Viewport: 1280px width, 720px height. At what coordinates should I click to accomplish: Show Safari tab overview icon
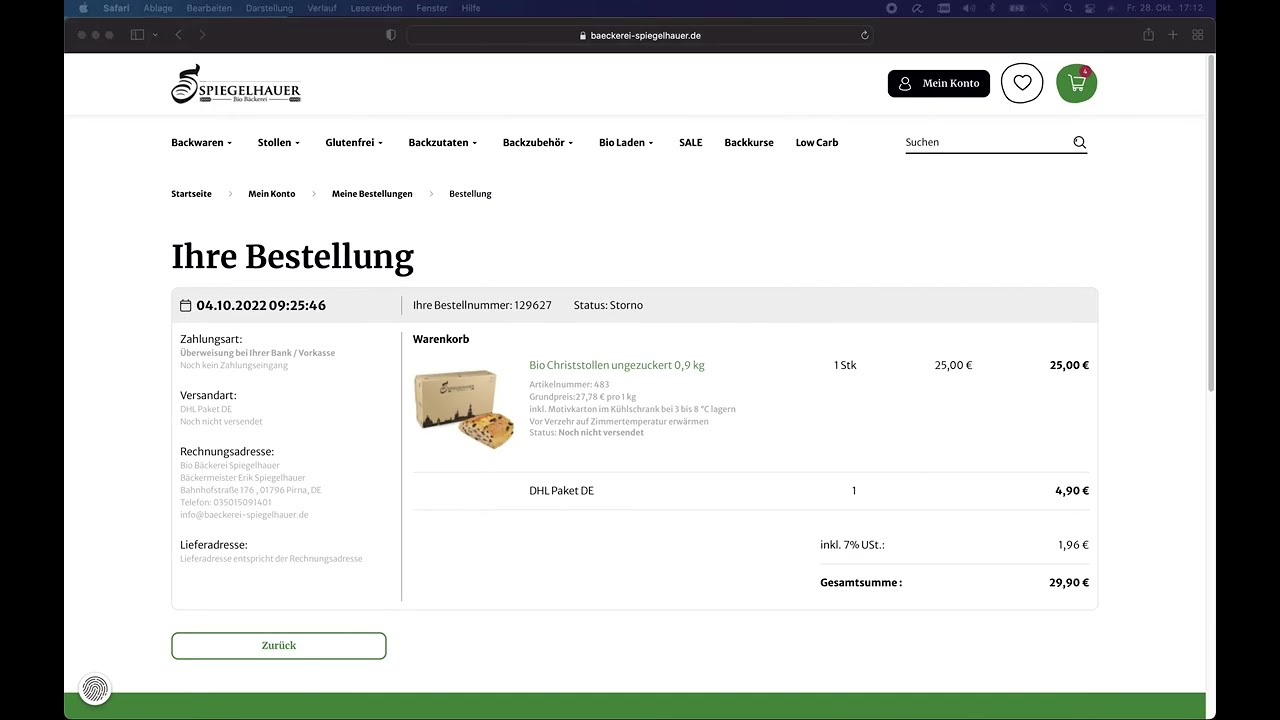(1198, 35)
